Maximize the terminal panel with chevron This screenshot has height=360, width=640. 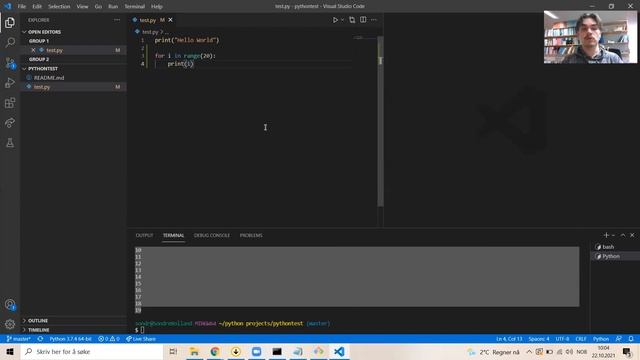point(623,235)
